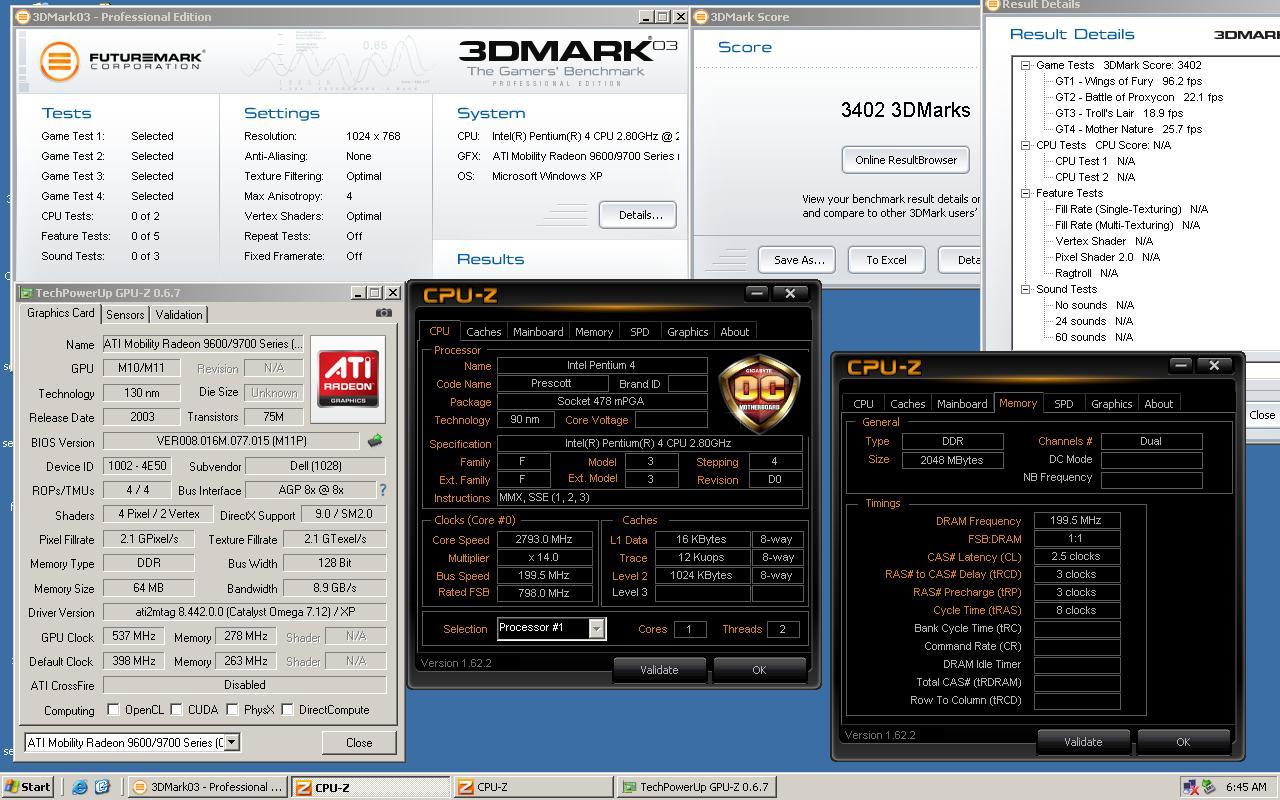
Task: Open the Windows Start menu
Action: [28, 787]
